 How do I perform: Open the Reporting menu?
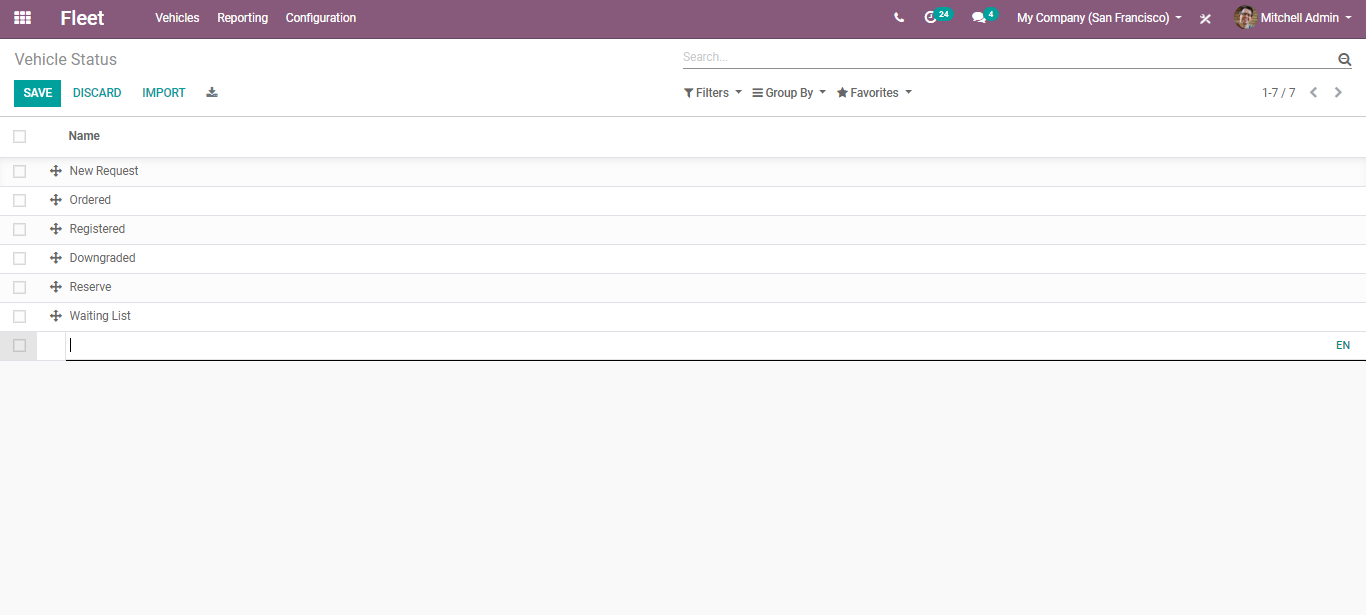point(243,18)
